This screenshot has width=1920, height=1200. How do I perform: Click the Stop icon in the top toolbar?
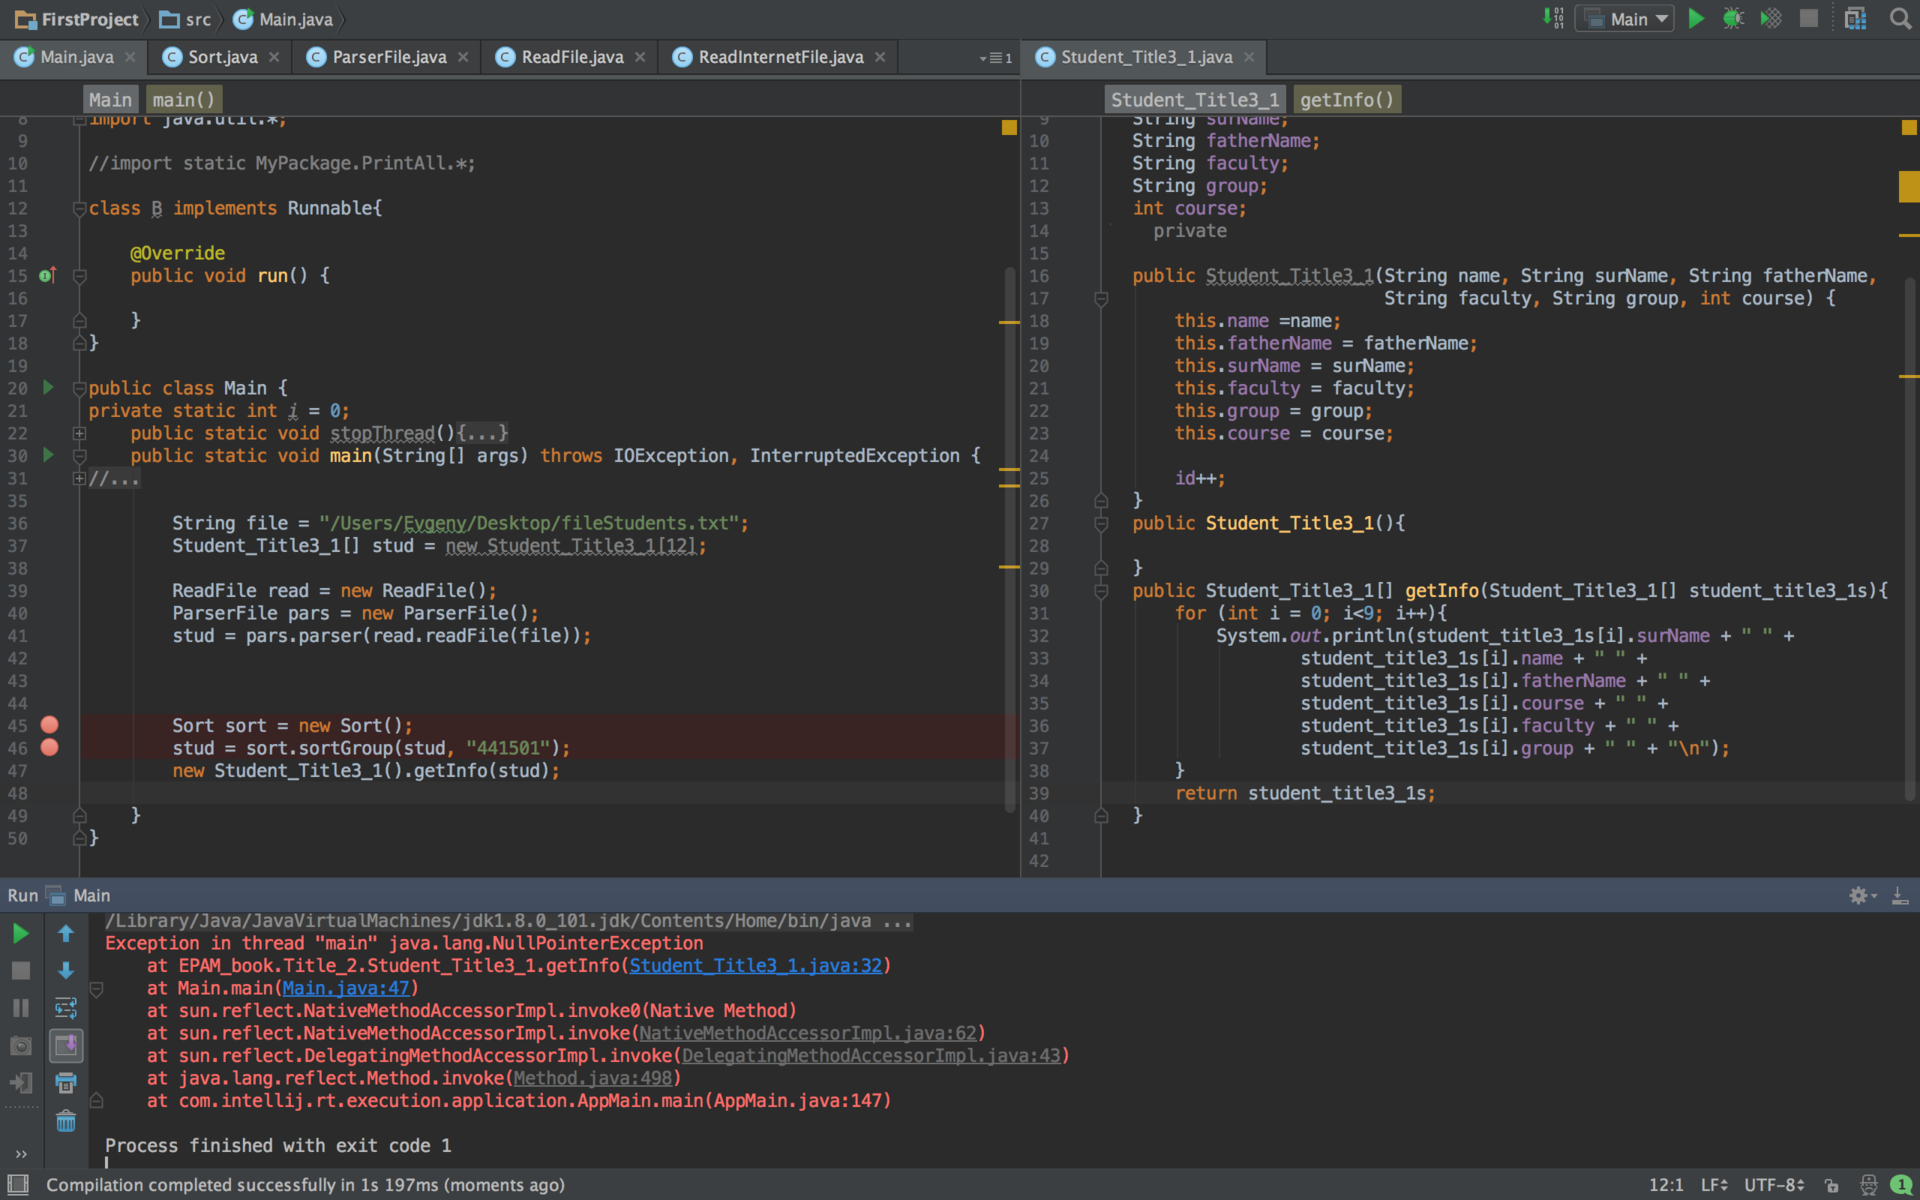pyautogui.click(x=1808, y=18)
